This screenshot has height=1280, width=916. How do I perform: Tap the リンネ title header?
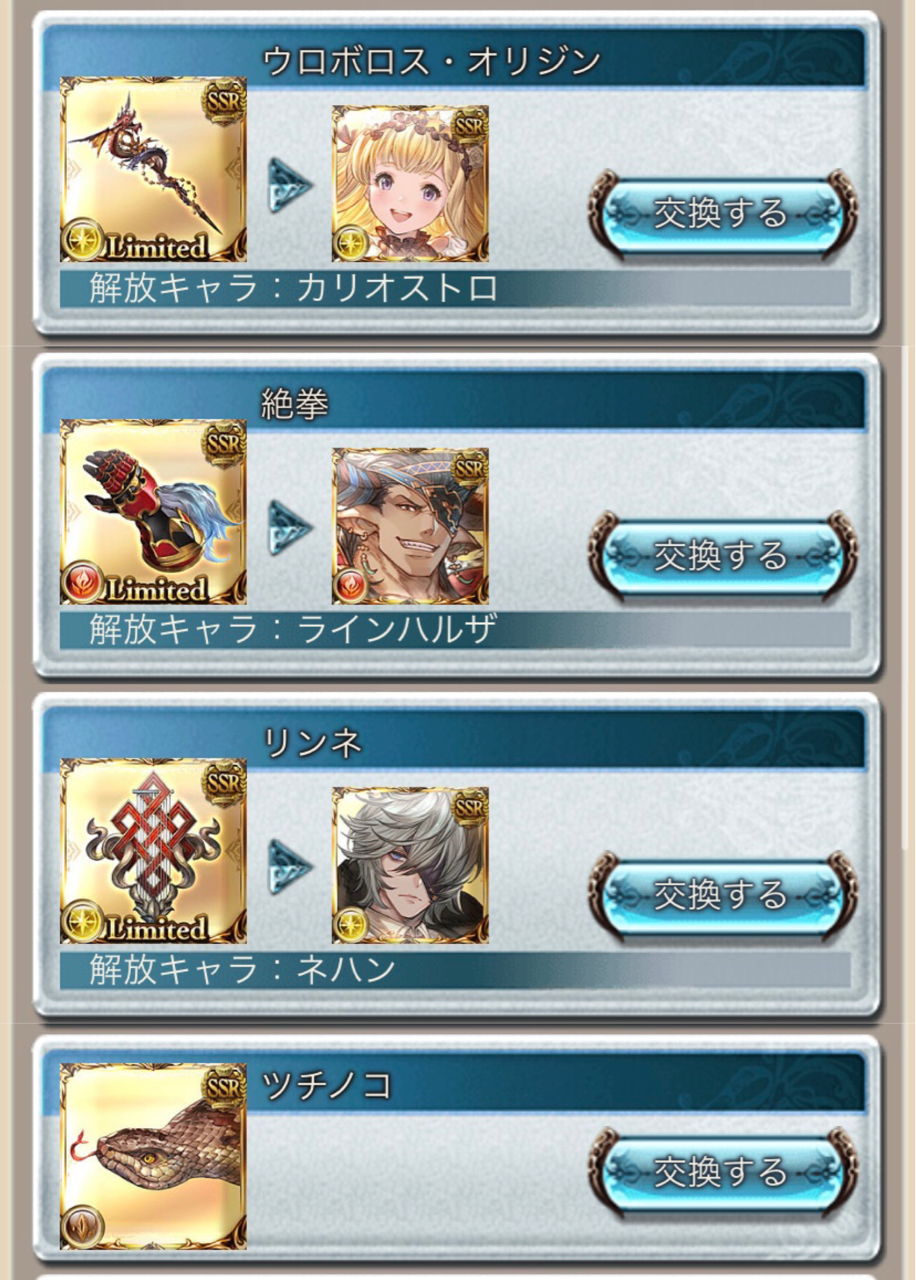(x=311, y=742)
